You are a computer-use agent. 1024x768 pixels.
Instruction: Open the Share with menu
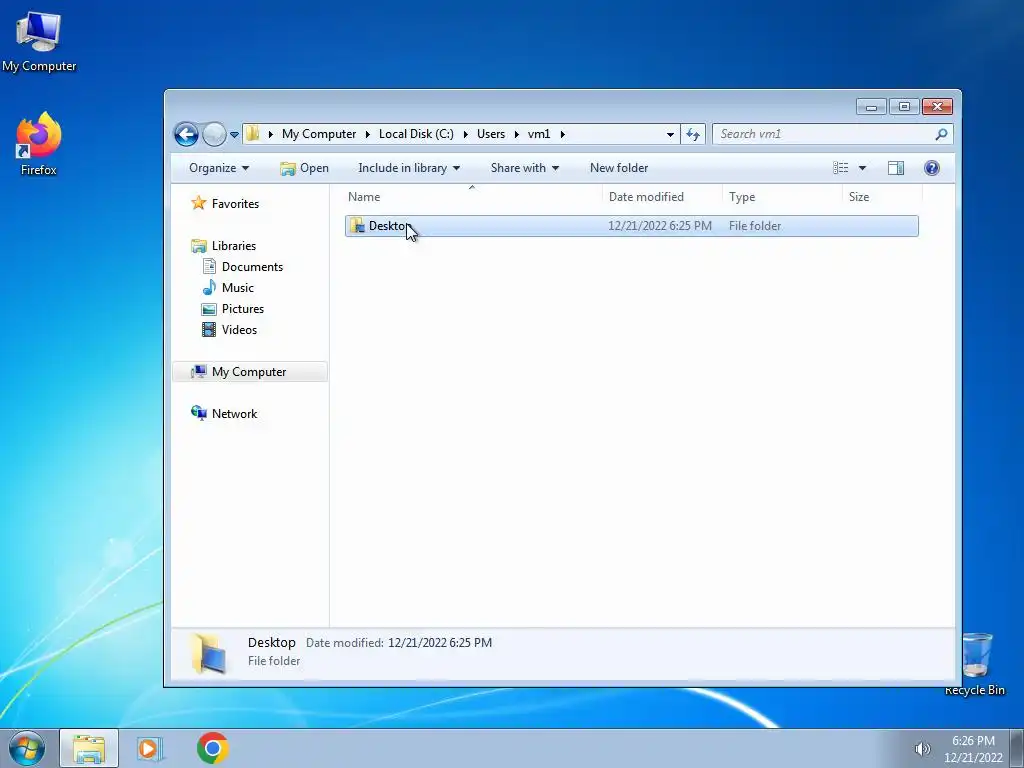point(524,168)
